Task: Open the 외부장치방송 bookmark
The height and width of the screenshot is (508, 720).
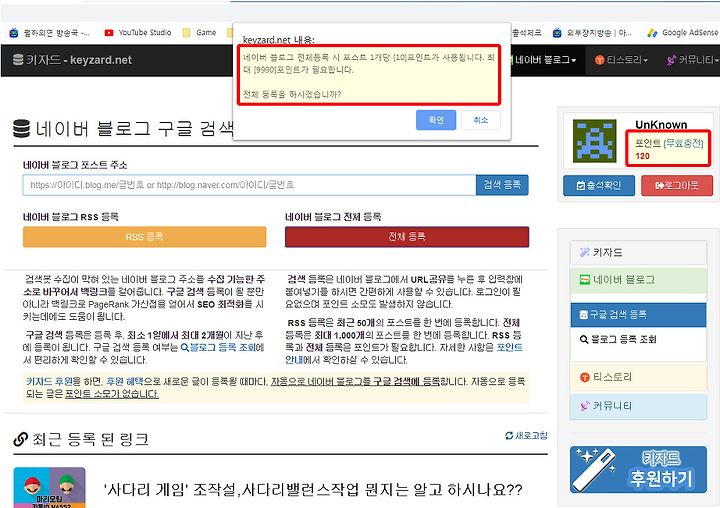Action: coord(592,33)
